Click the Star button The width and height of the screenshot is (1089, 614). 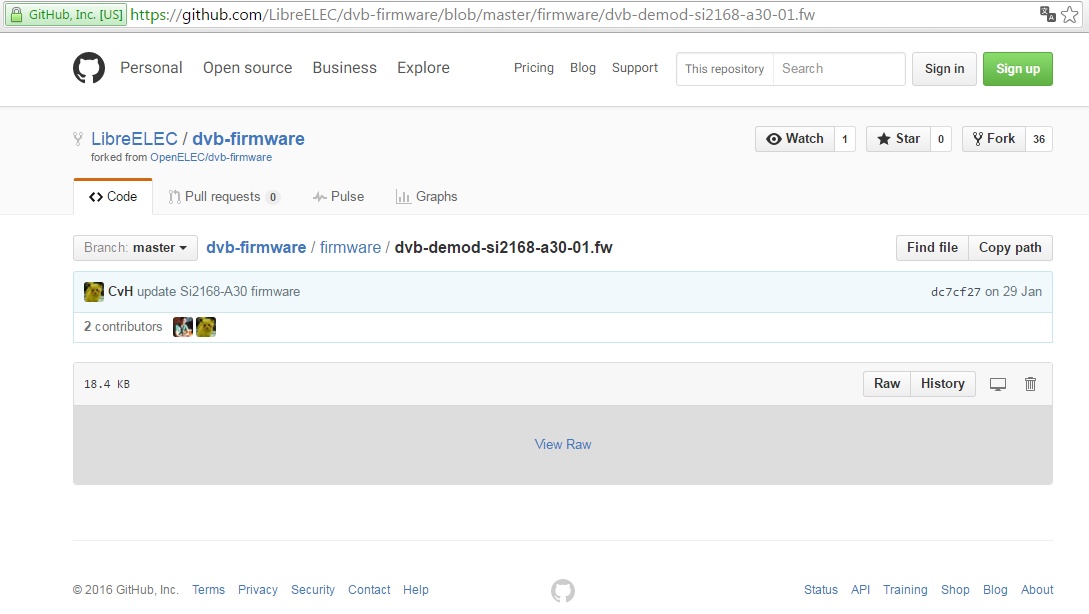898,139
